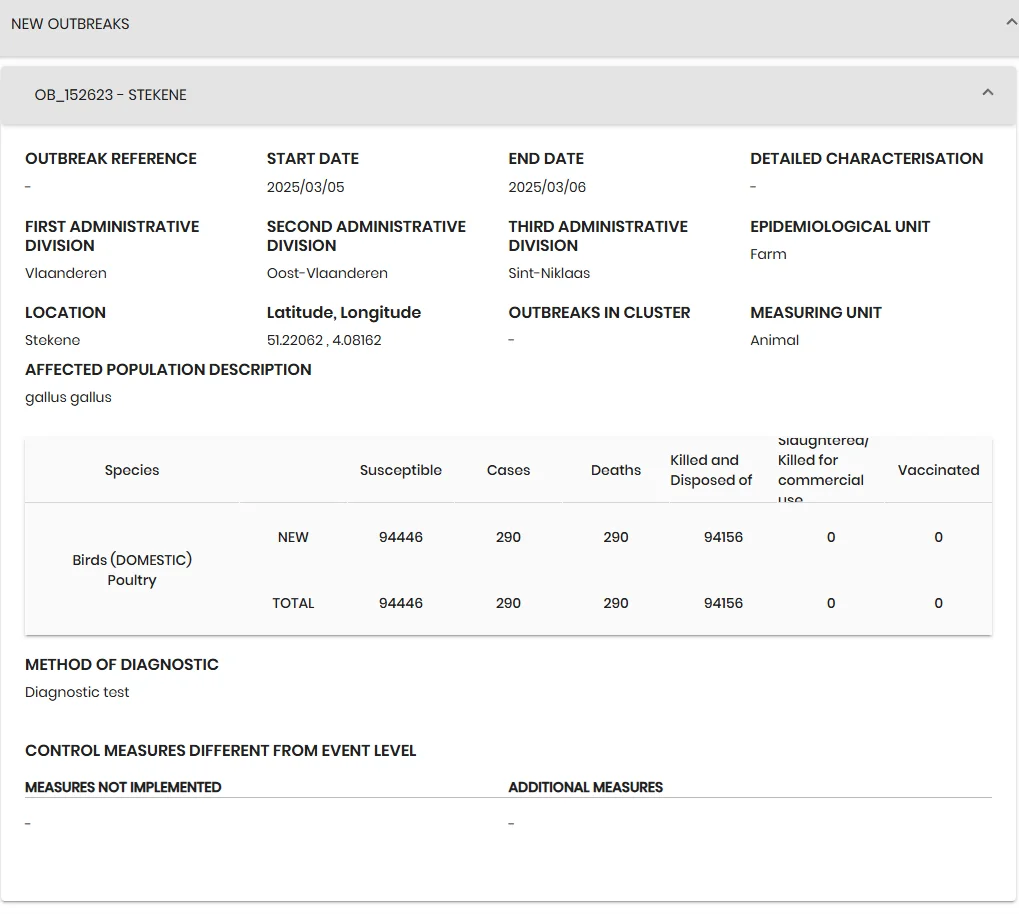Click 94156 killed in TOTAL row
The image size is (1019, 914).
(723, 603)
